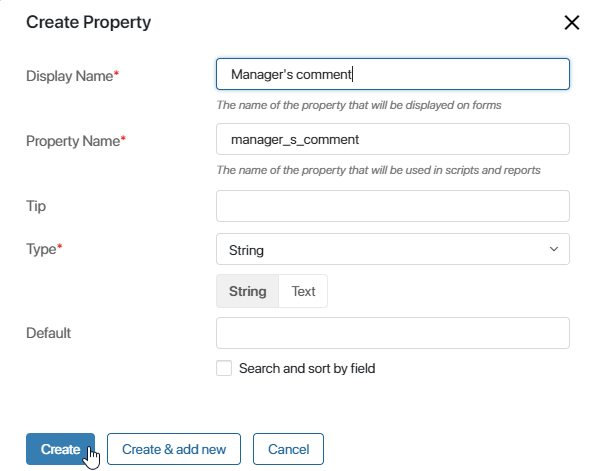Viewport: 592px width, 471px height.
Task: Click the Display Name input field
Action: 393,74
